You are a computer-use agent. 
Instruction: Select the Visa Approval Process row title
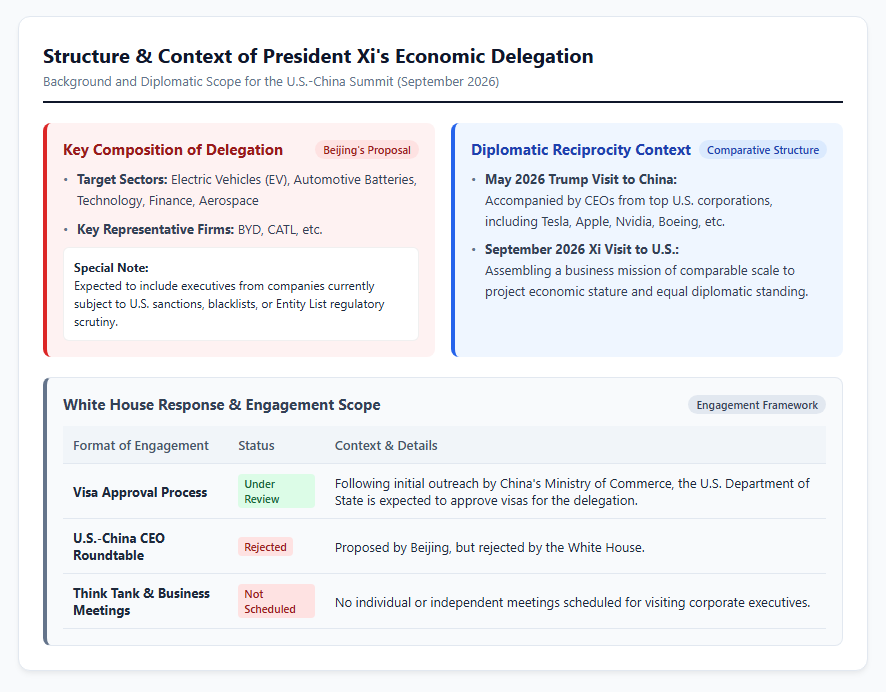tap(140, 492)
